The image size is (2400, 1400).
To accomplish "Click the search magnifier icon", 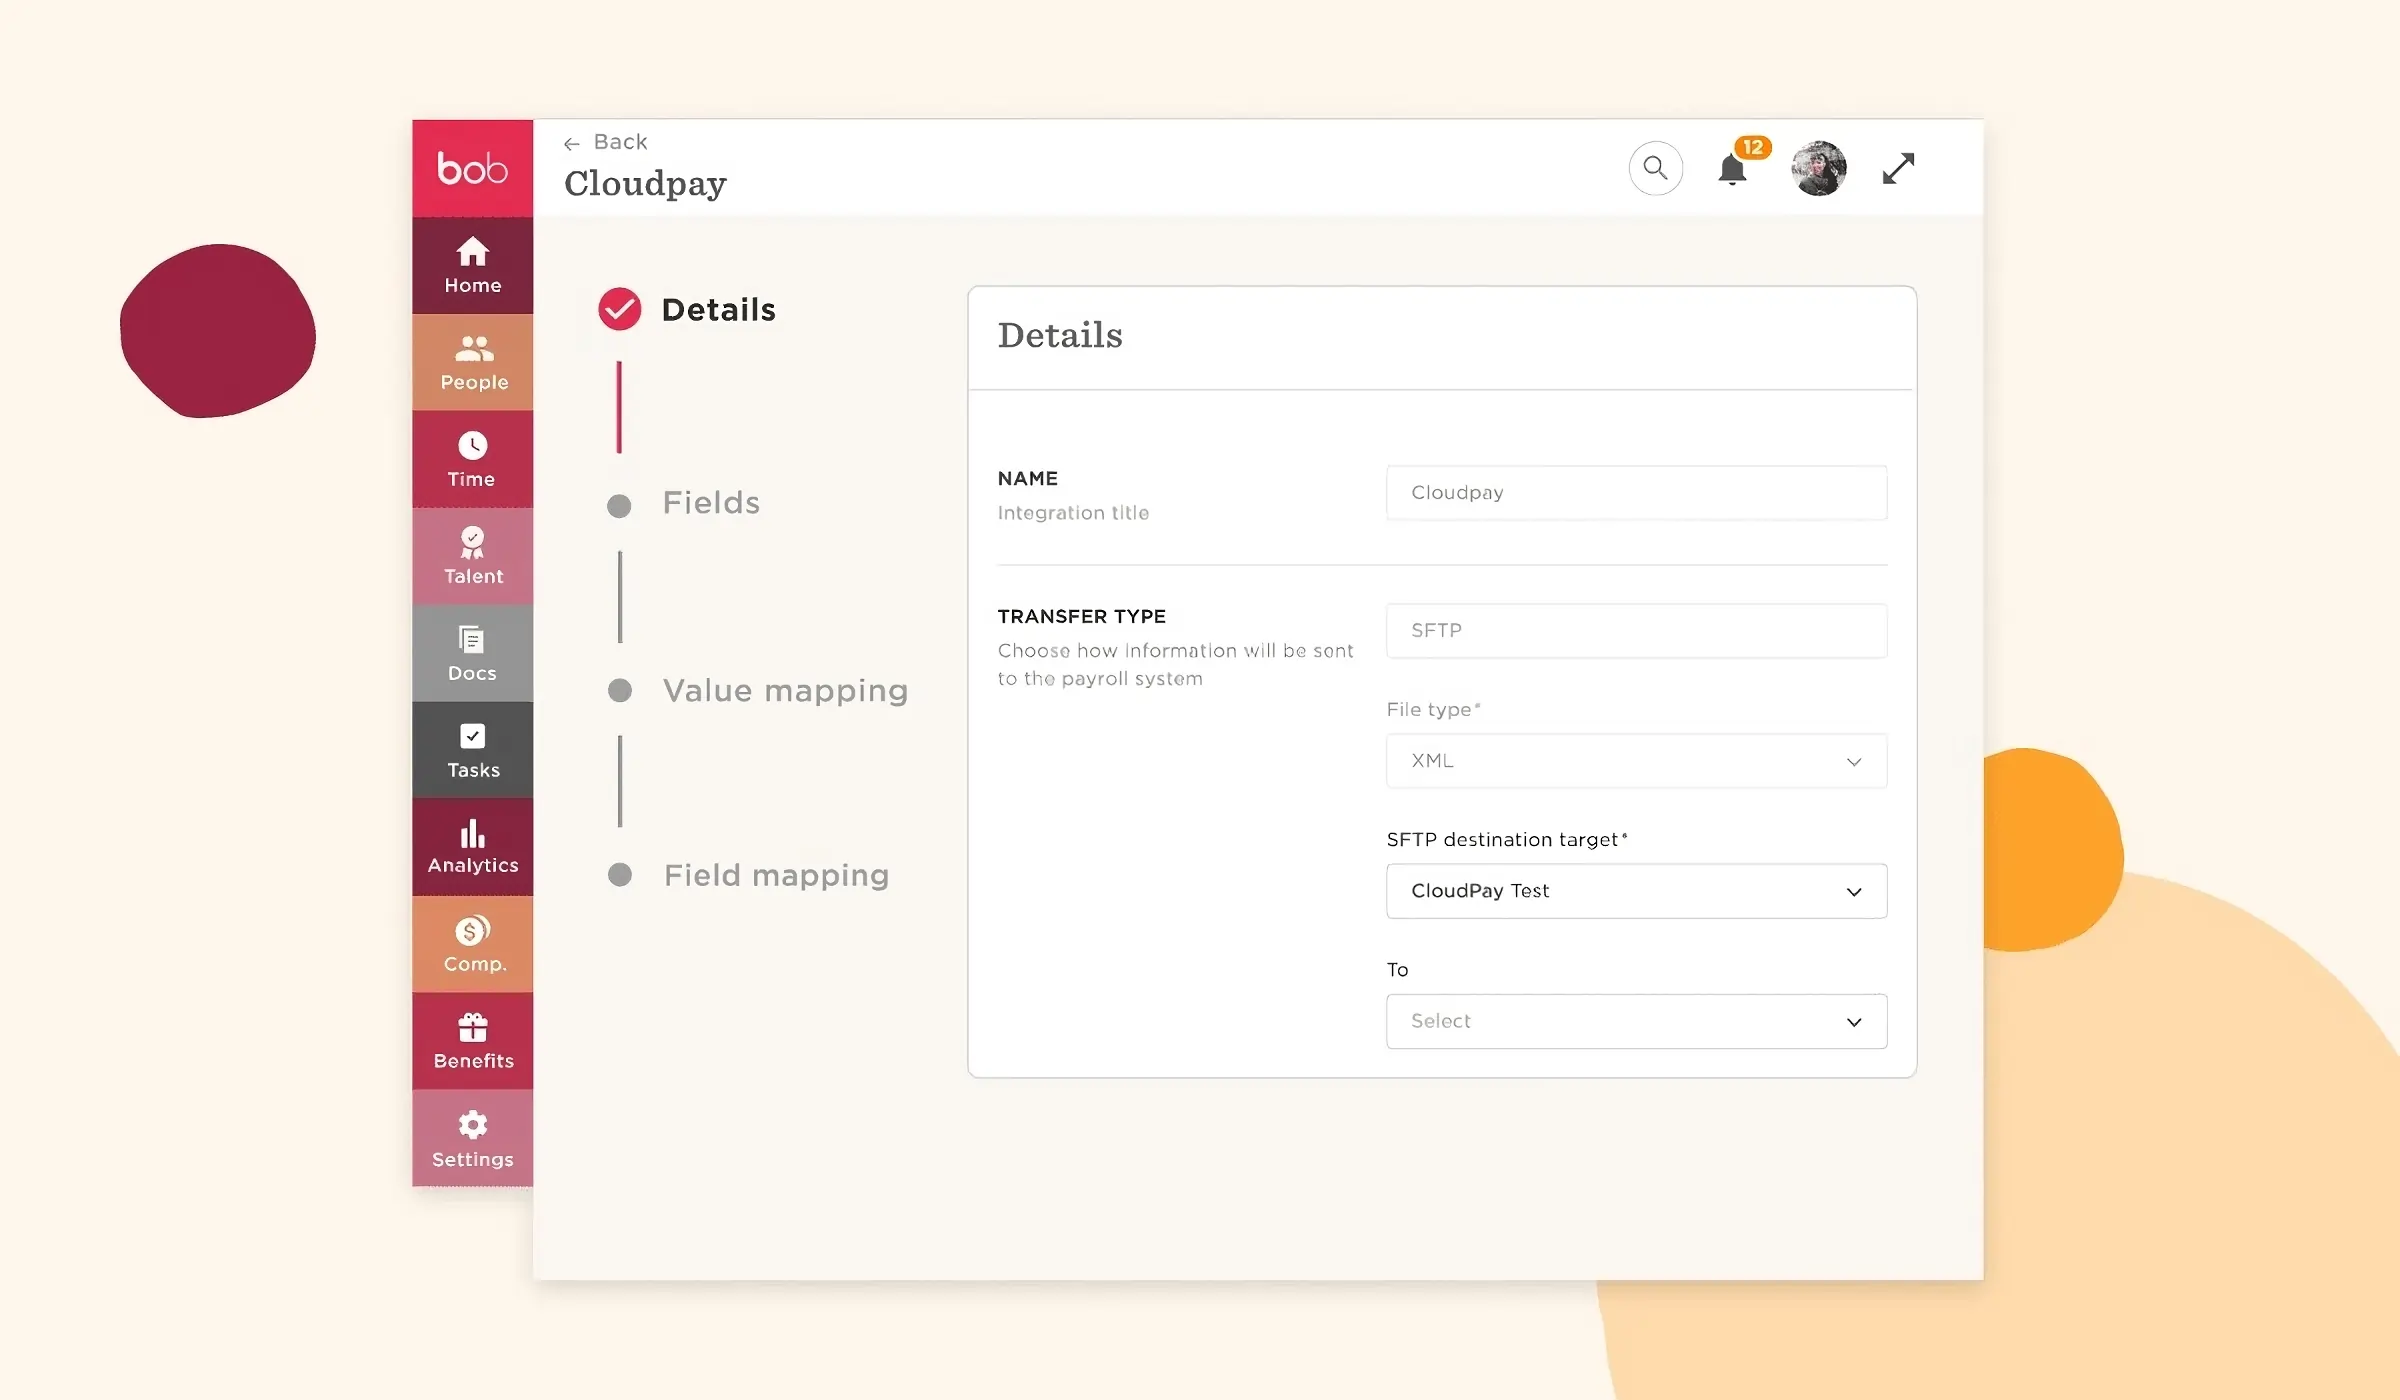I will pos(1656,168).
